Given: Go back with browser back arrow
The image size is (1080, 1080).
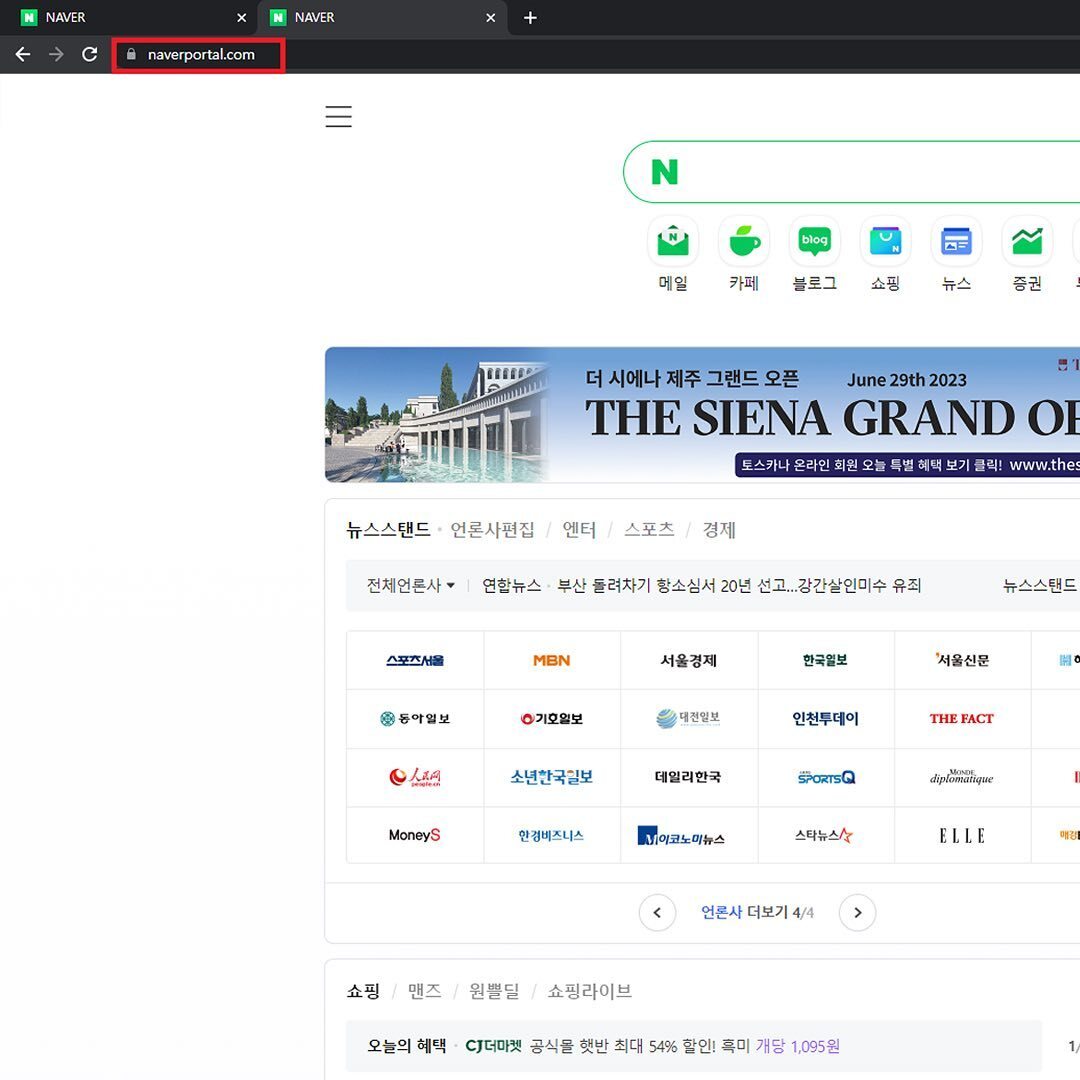Looking at the screenshot, I should point(23,54).
